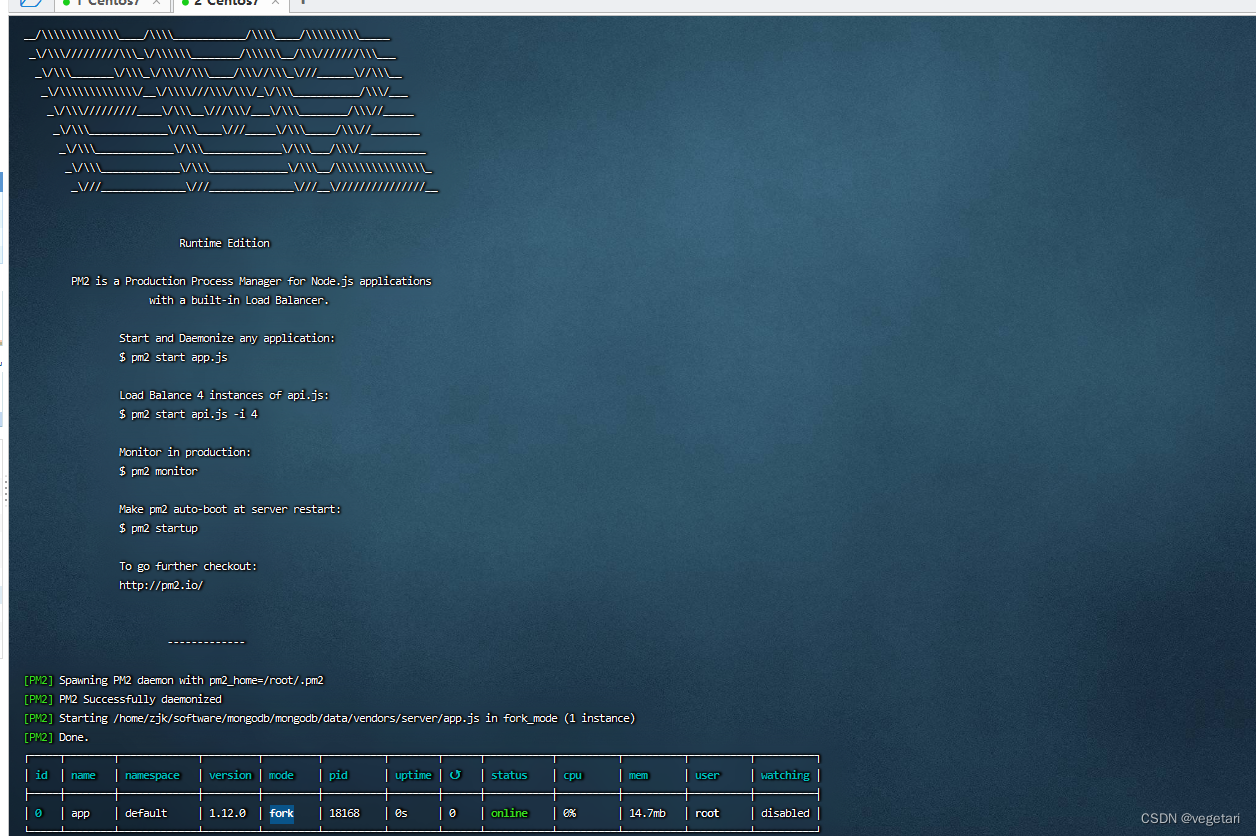Image resolution: width=1256 pixels, height=836 pixels.
Task: Click "with a built-in Load Balancer." line
Action: [239, 300]
